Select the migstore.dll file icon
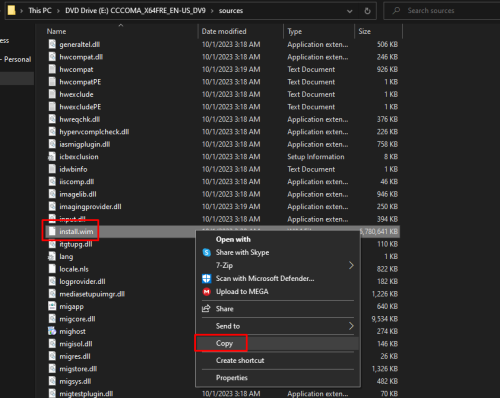Image resolution: width=500 pixels, height=398 pixels. 52,369
